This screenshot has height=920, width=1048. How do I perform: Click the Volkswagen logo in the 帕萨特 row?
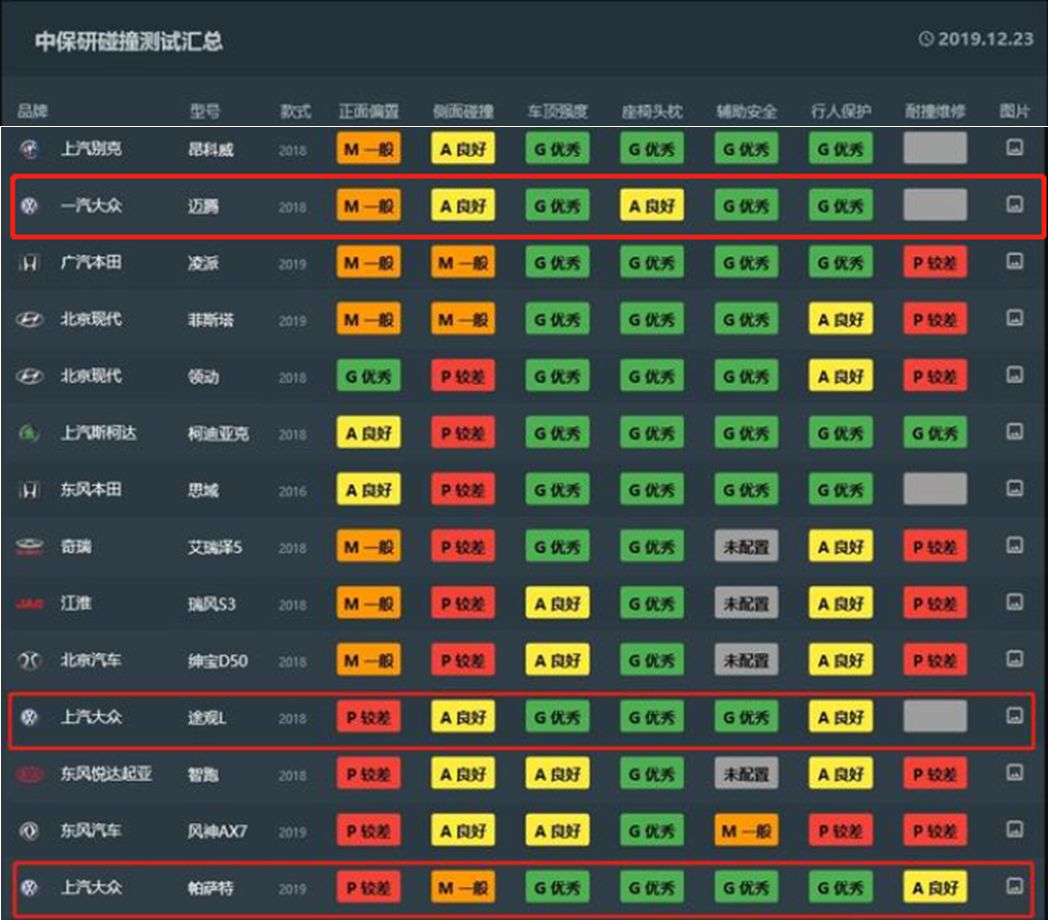click(29, 887)
